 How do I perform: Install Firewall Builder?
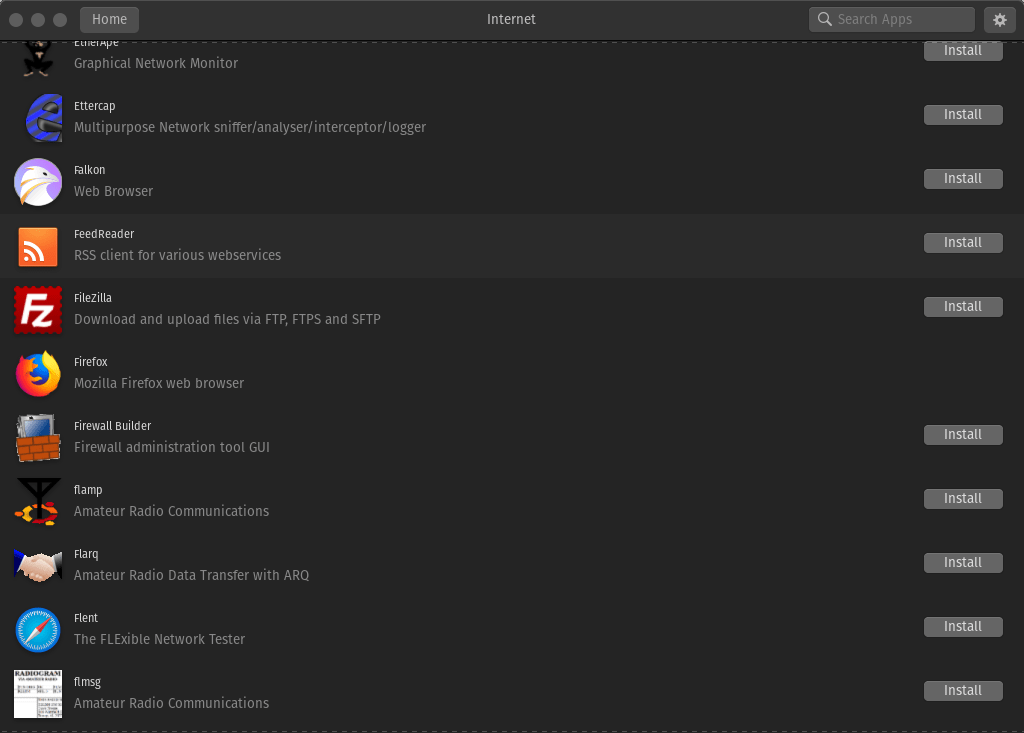962,434
